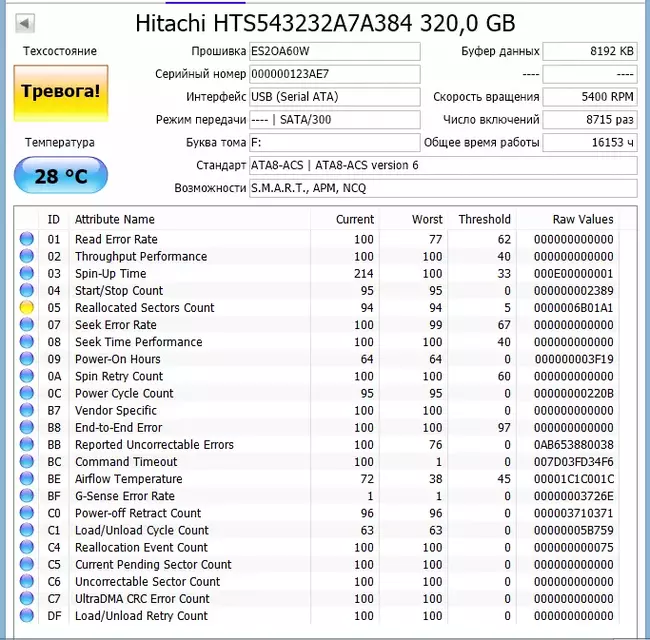Click raw value 000000003F19 of Power-On Hours
The height and width of the screenshot is (640, 650).
click(574, 359)
